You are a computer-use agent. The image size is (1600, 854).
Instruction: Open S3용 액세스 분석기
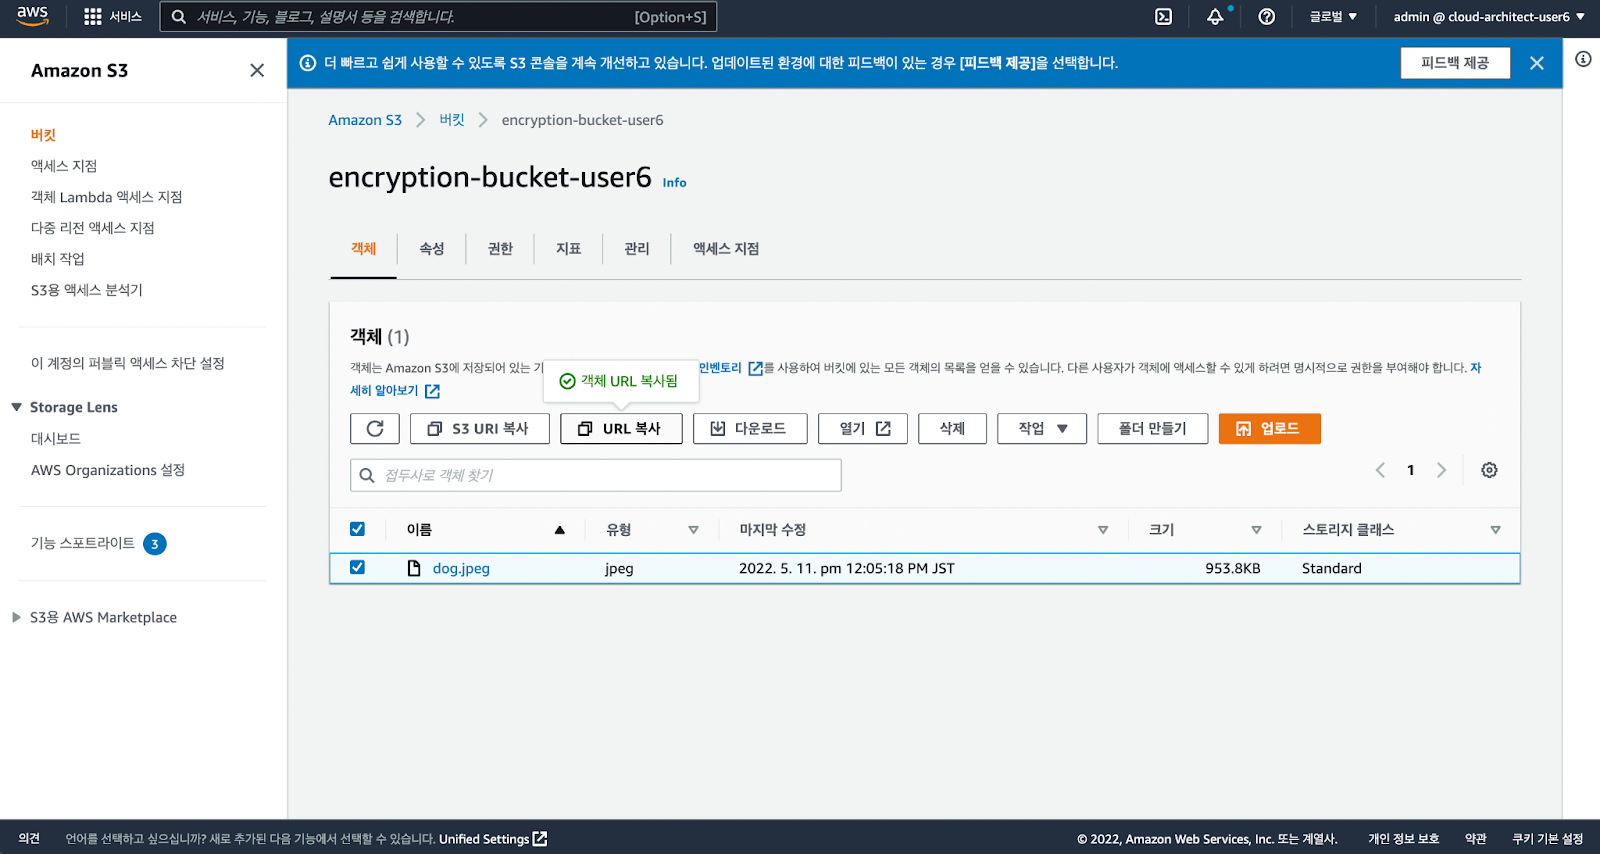pyautogui.click(x=86, y=290)
